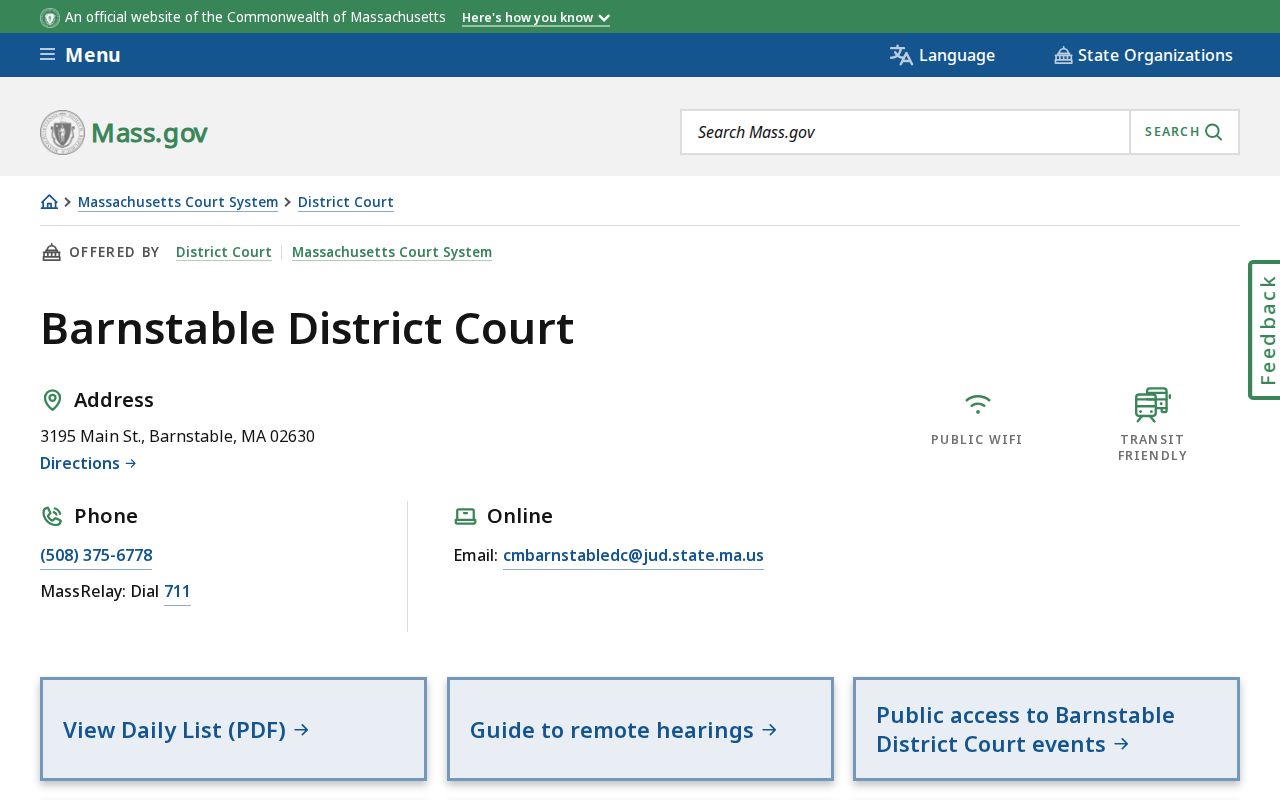Screen dimensions: 1280x800
Task: Open the Language menu
Action: tap(942, 55)
